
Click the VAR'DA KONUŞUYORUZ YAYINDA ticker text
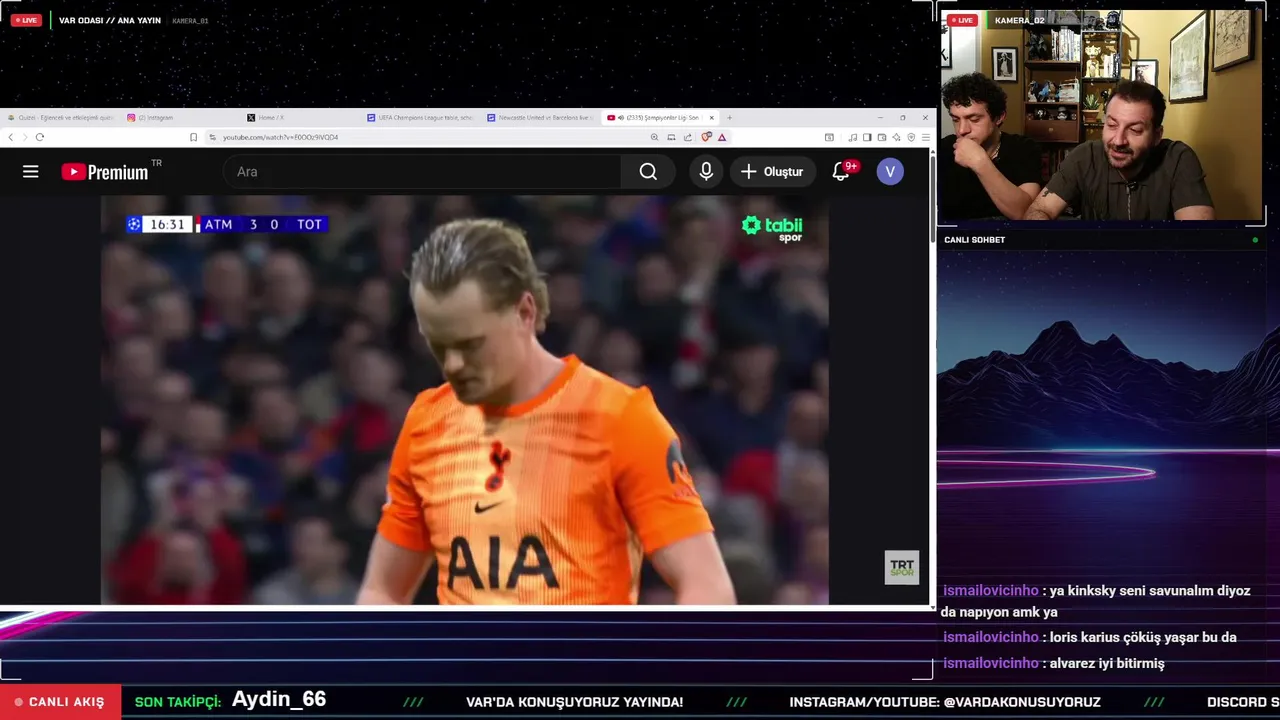tap(575, 702)
